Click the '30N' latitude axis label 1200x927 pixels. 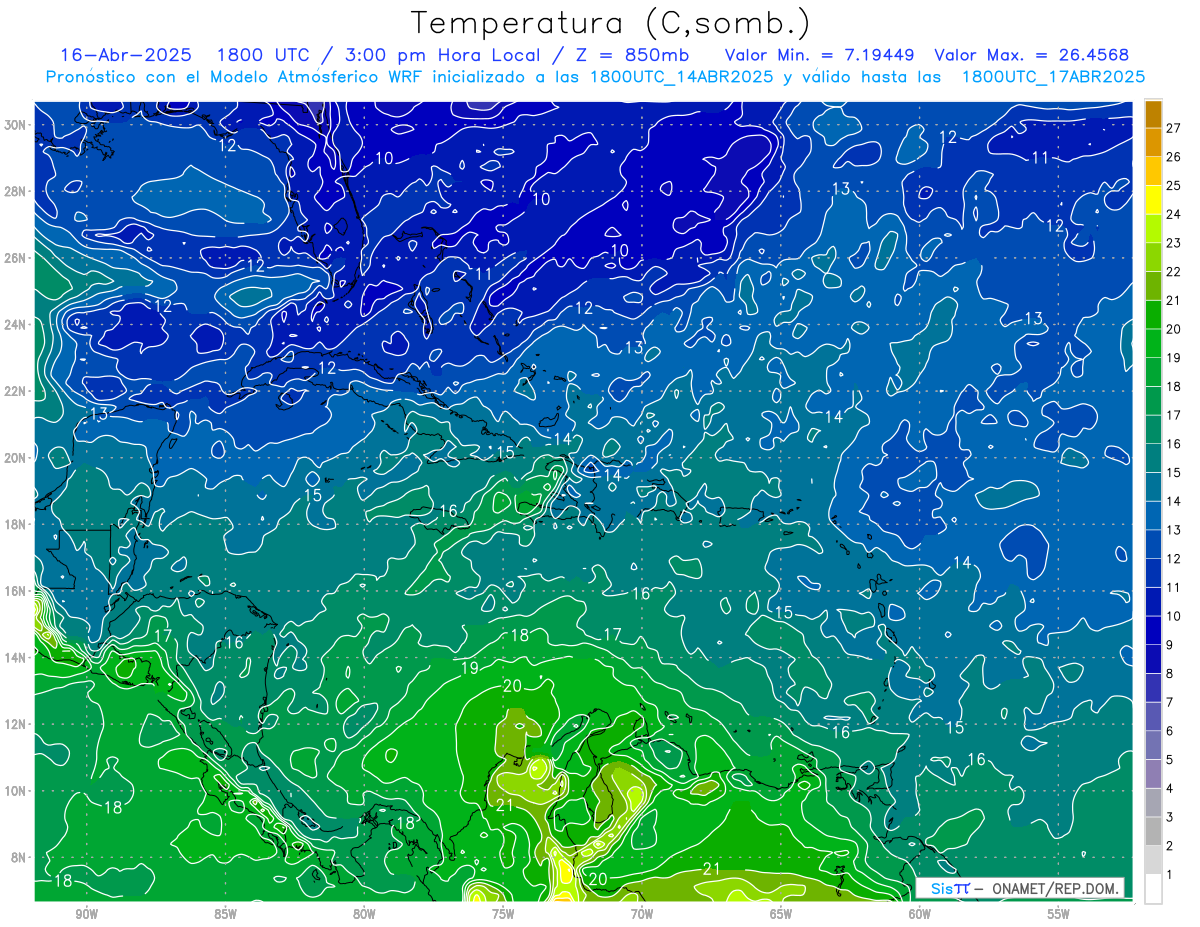[x=17, y=125]
